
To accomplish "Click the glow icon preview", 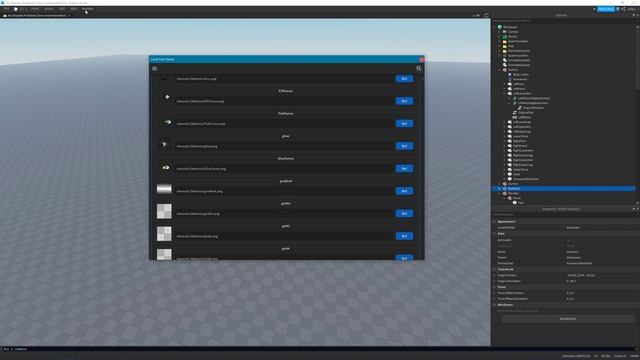I will click(164, 144).
